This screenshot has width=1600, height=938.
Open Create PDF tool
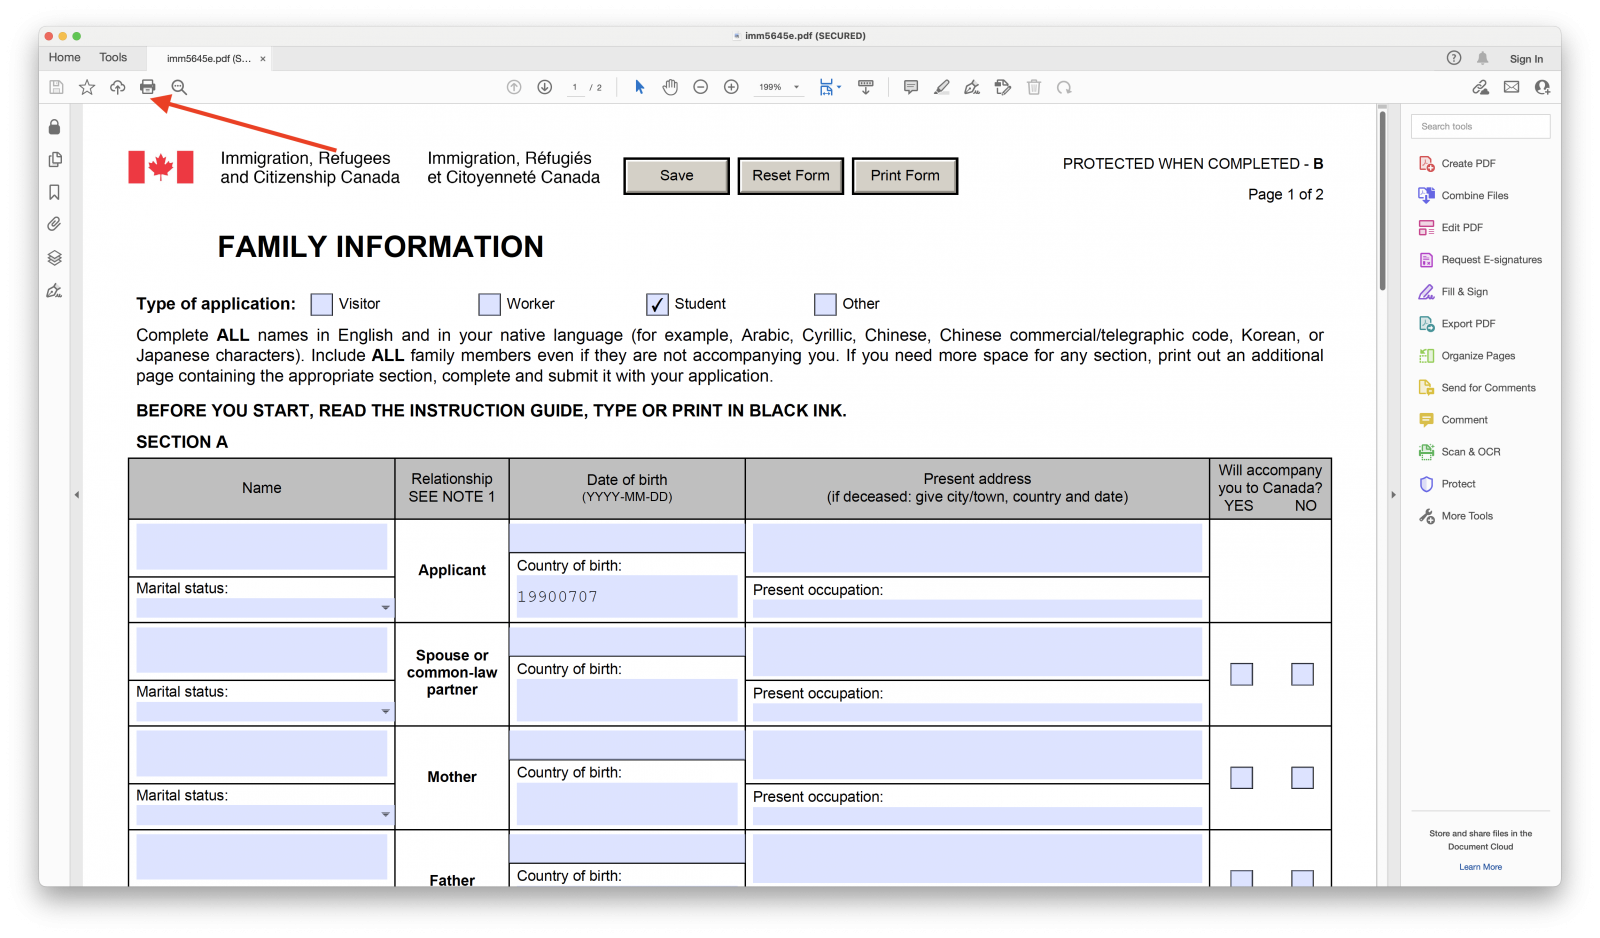[x=1457, y=164]
